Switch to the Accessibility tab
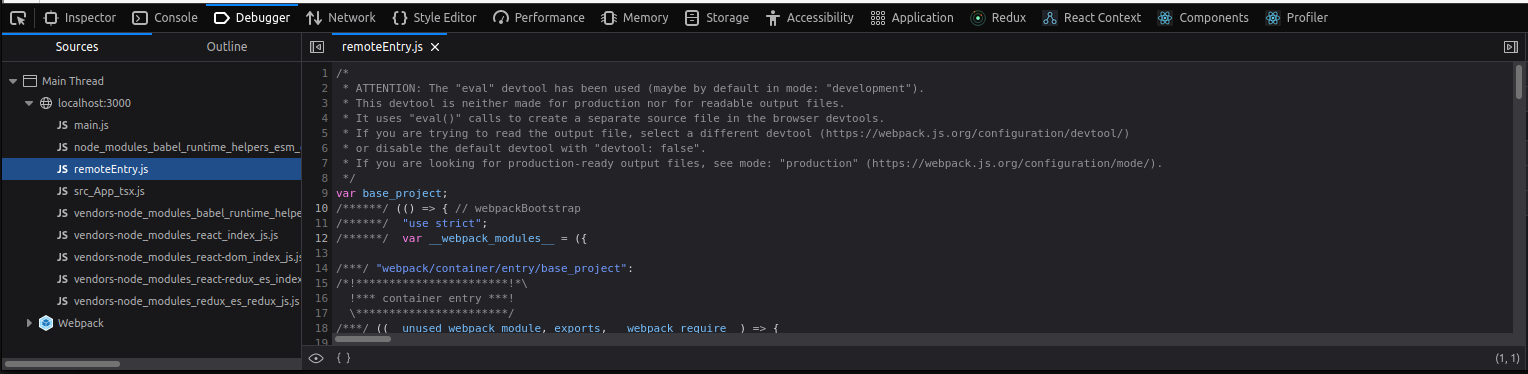1528x374 pixels. click(x=810, y=17)
